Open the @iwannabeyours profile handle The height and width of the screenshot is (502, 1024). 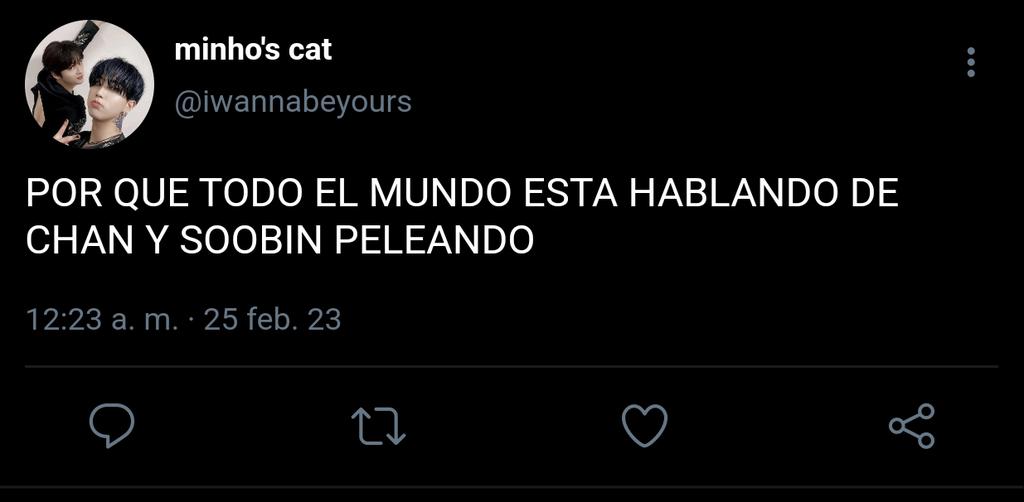(x=293, y=102)
